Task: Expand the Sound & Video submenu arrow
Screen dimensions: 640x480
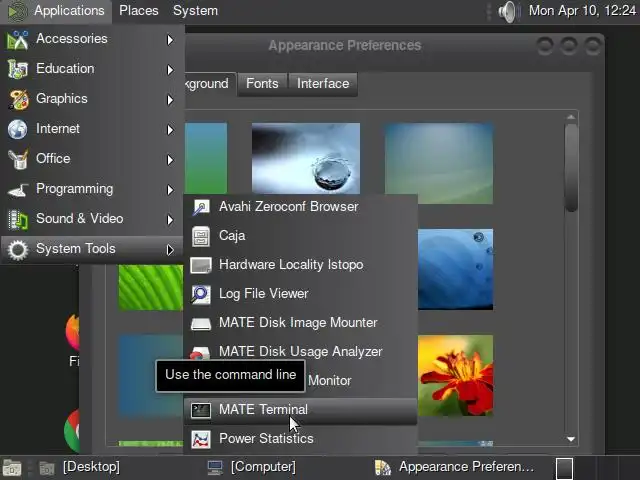Action: pos(170,220)
